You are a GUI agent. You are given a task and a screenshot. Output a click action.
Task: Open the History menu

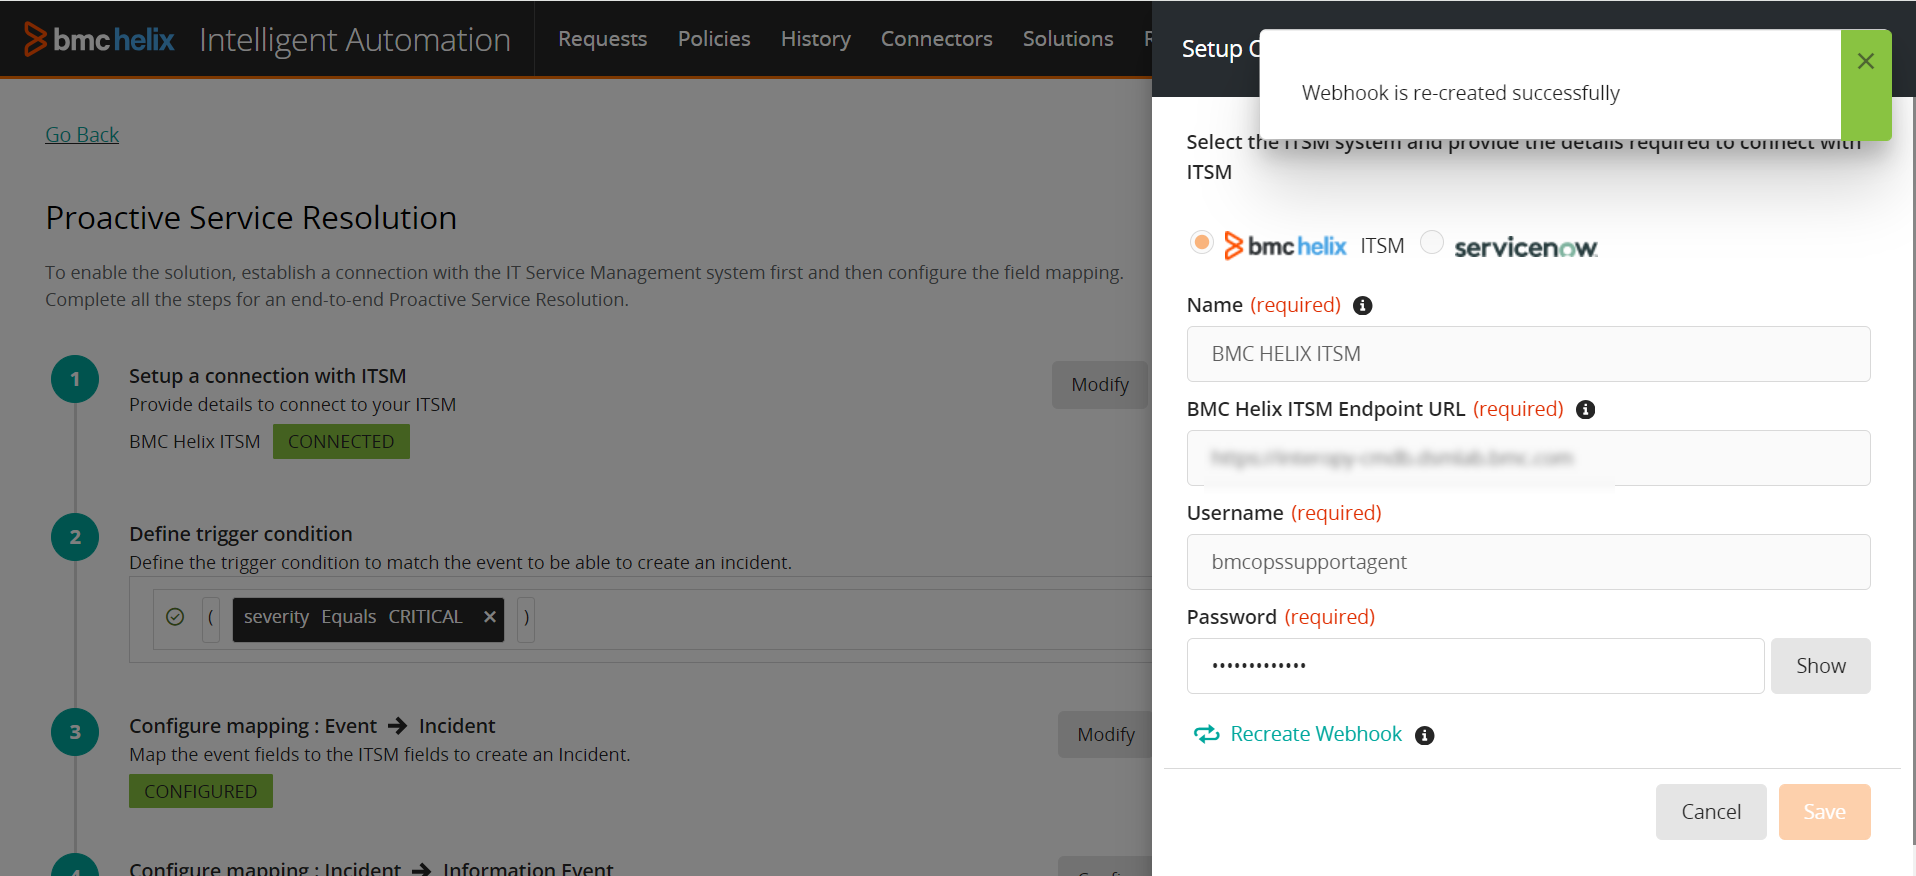[816, 39]
